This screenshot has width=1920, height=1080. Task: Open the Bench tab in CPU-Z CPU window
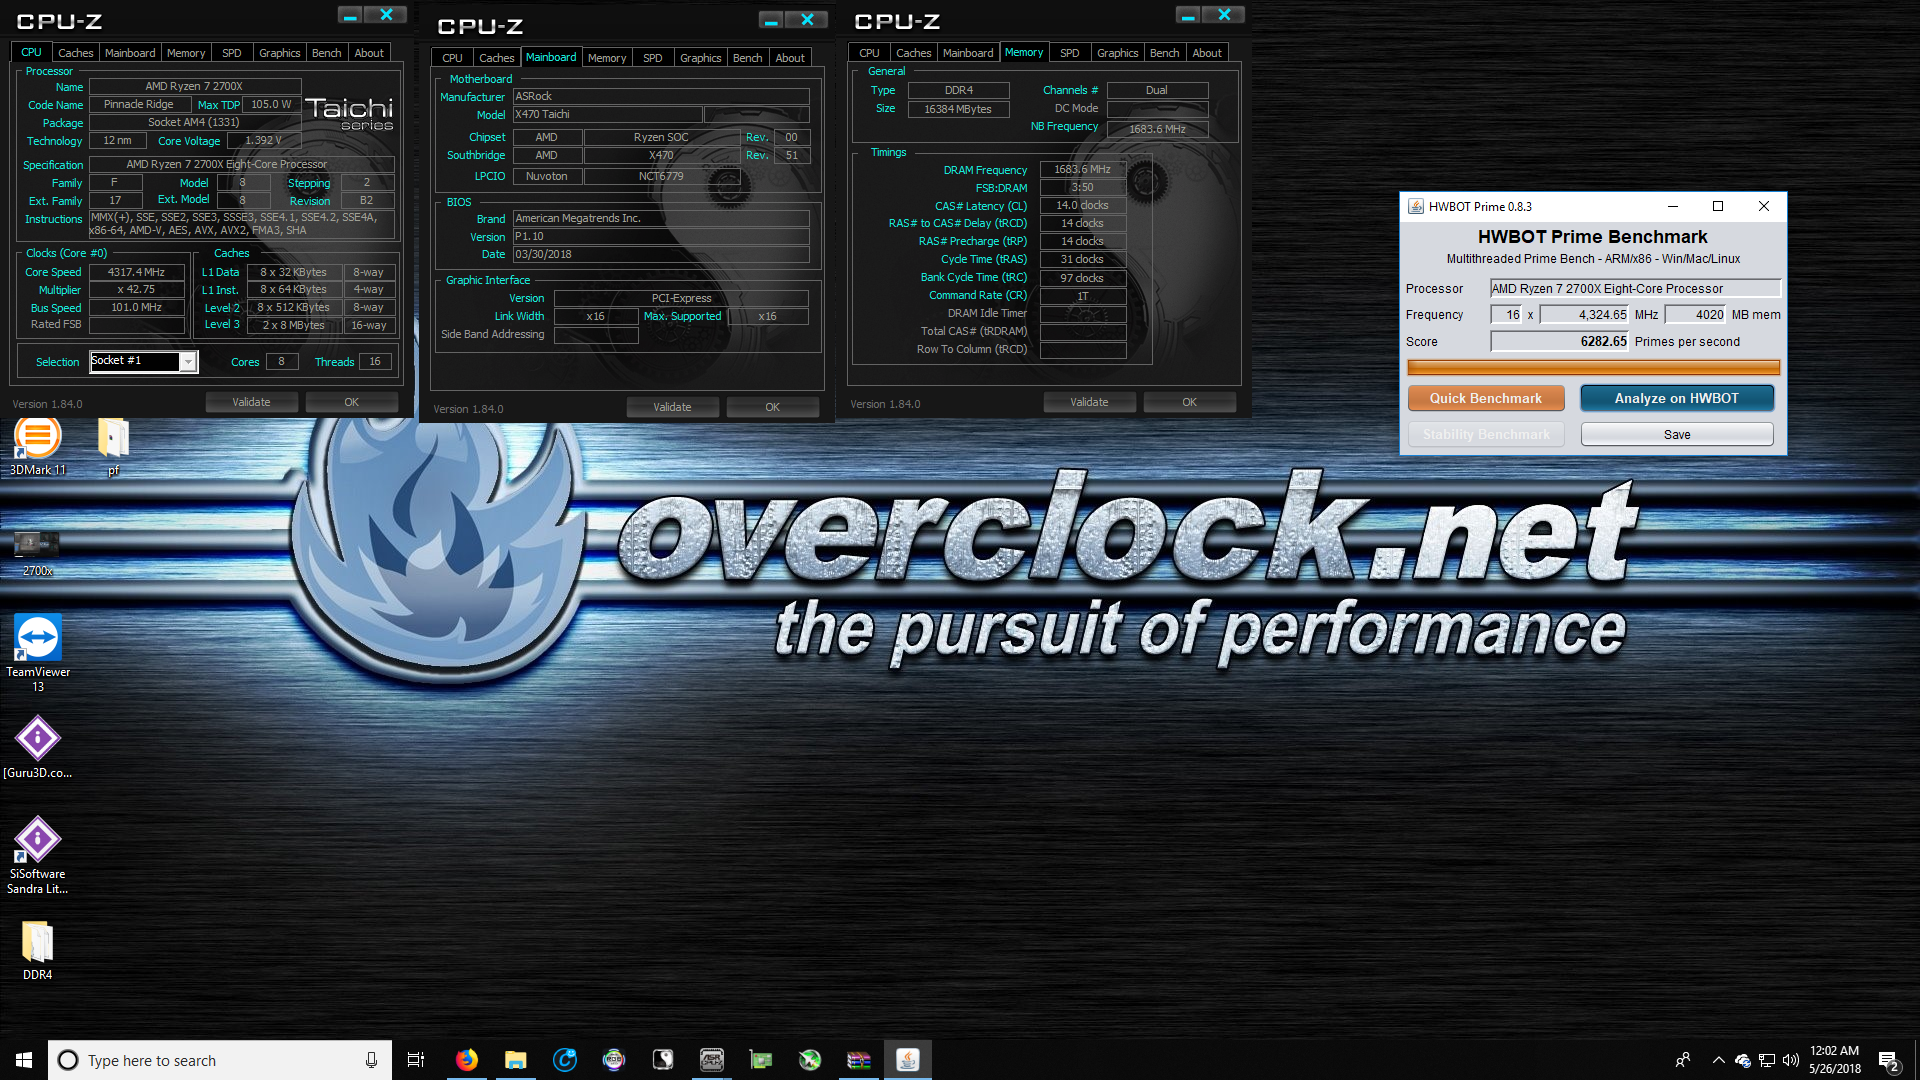[326, 53]
